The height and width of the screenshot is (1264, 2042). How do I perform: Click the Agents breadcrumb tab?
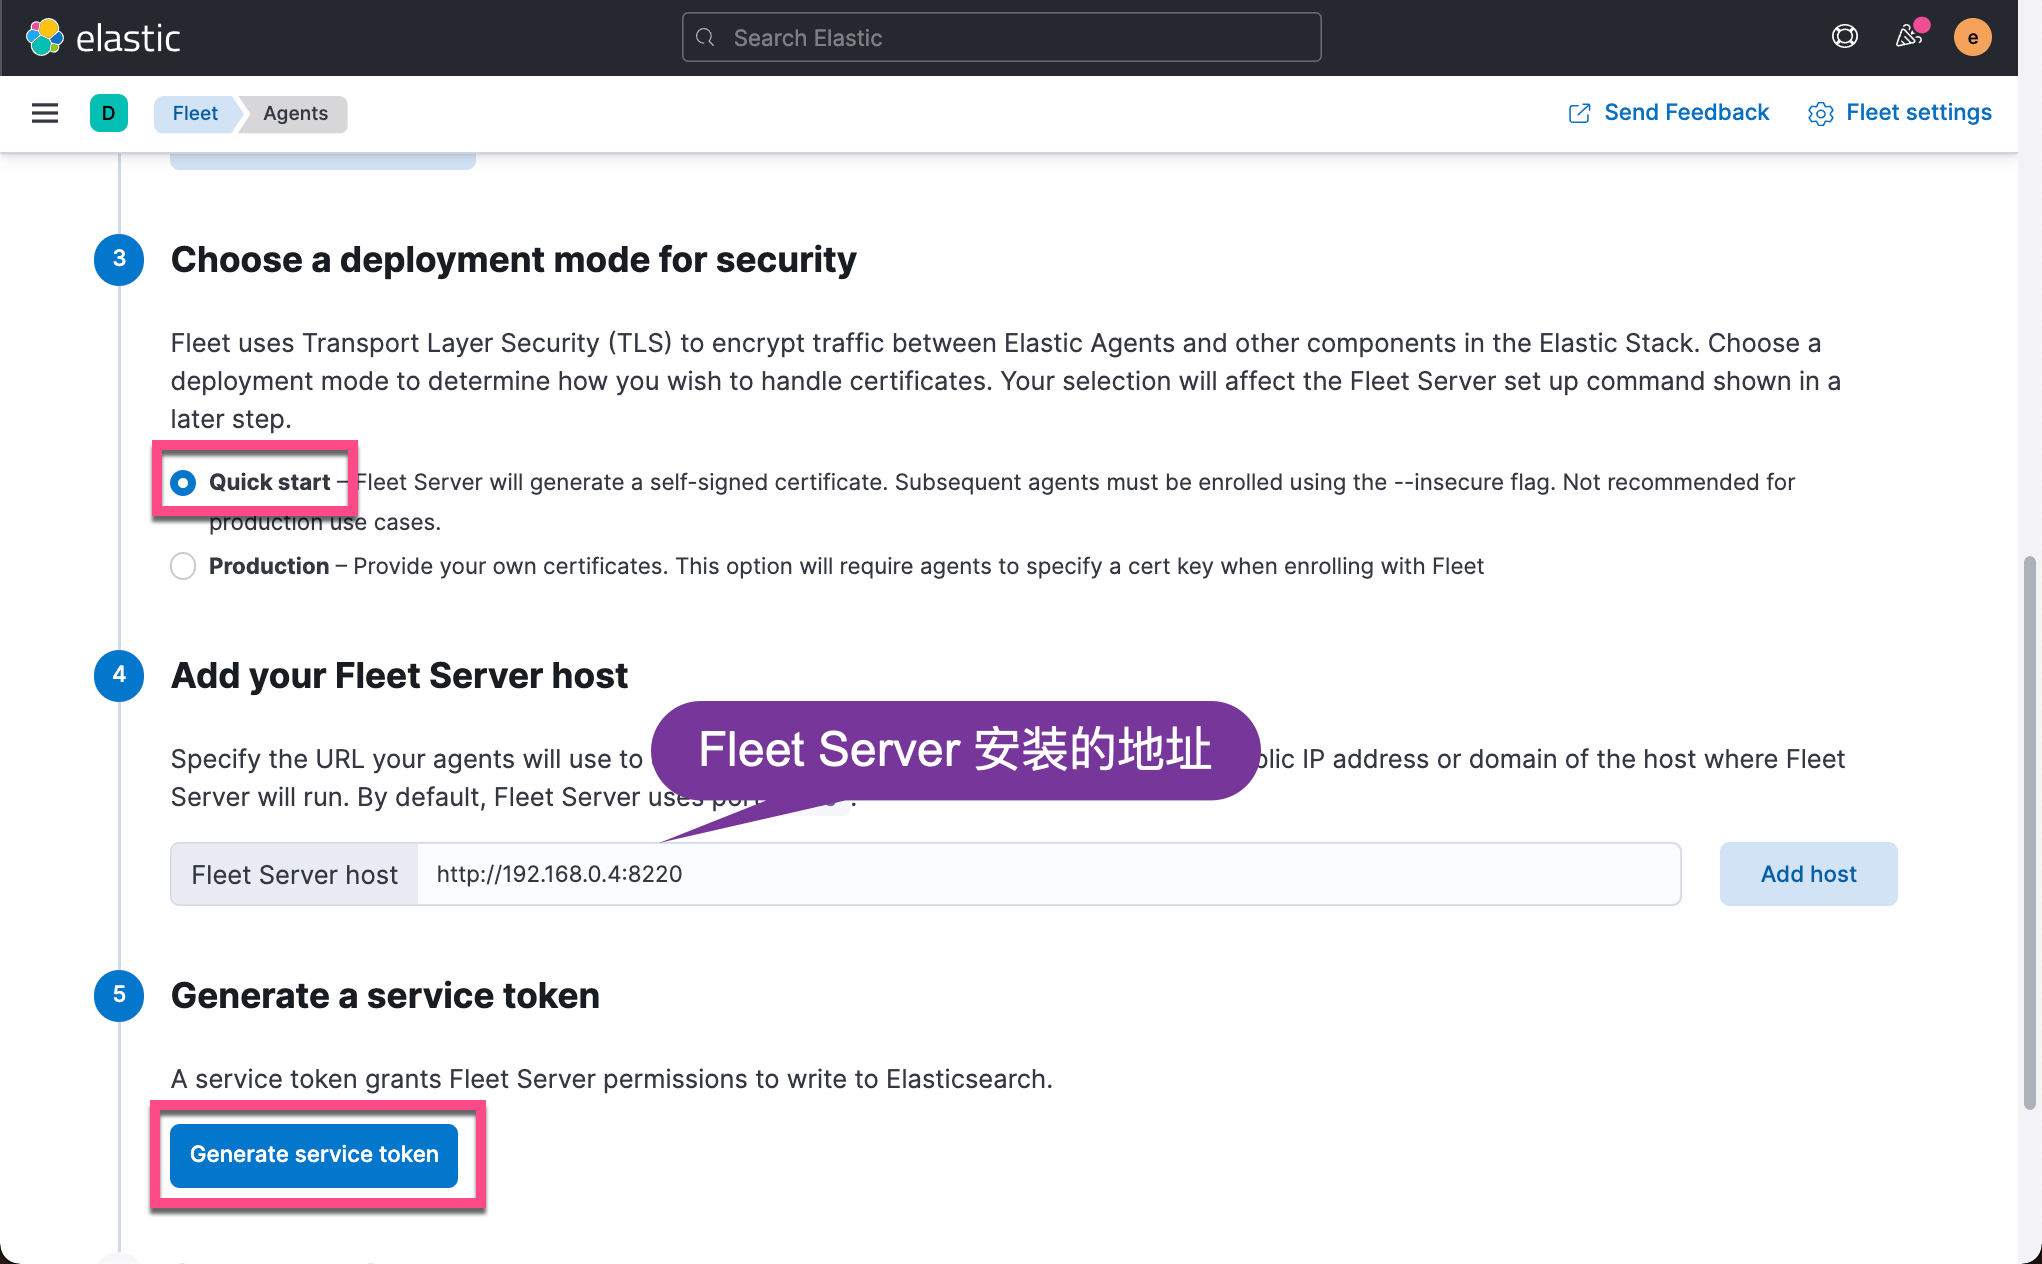point(293,113)
